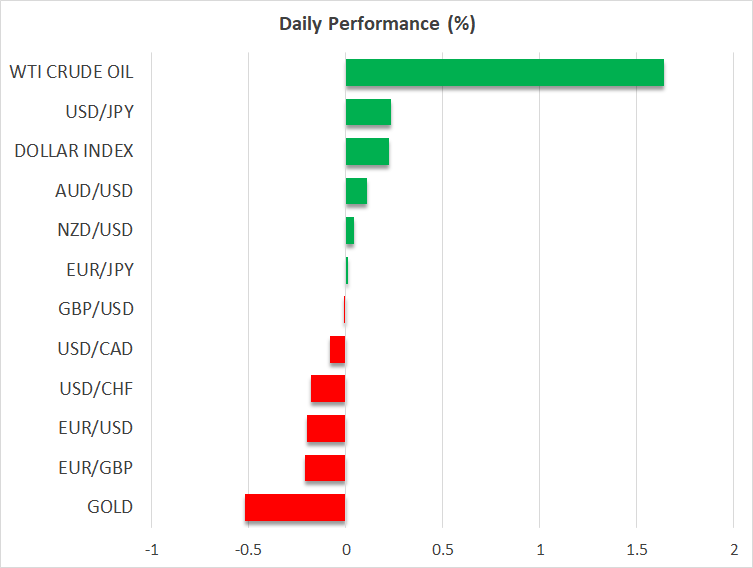Select the NZD/USD small green bar

350,231
